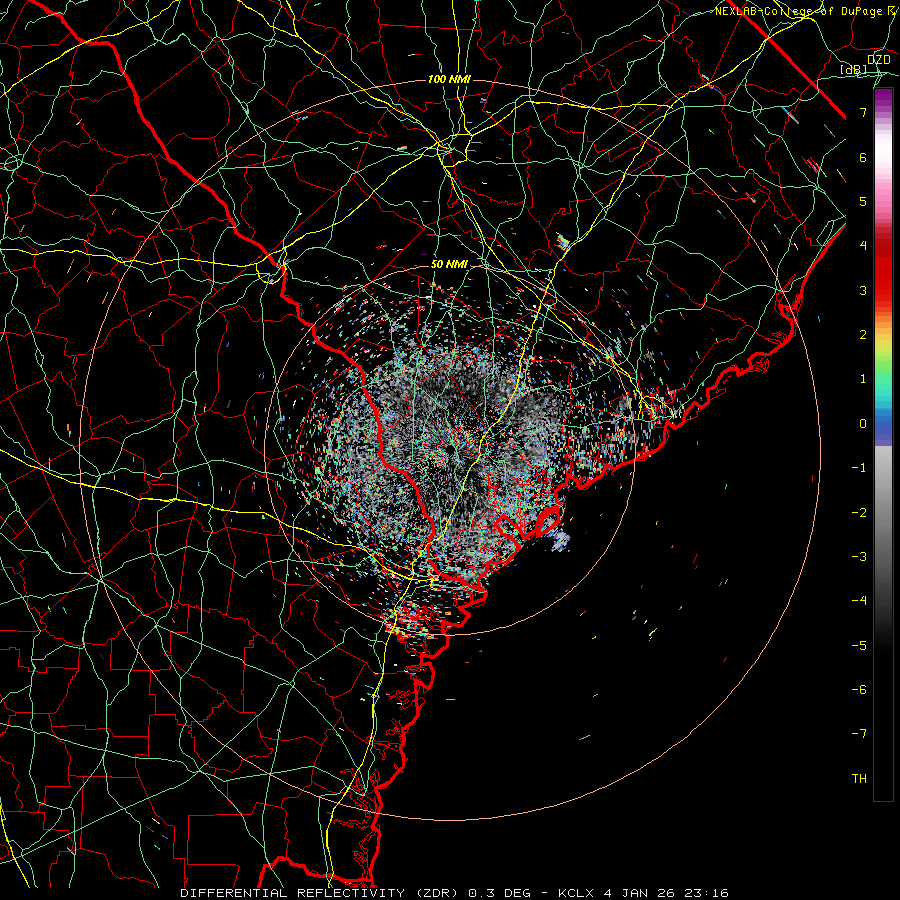900x900 pixels.
Task: Click the -7 dB scale value
Action: pos(859,734)
